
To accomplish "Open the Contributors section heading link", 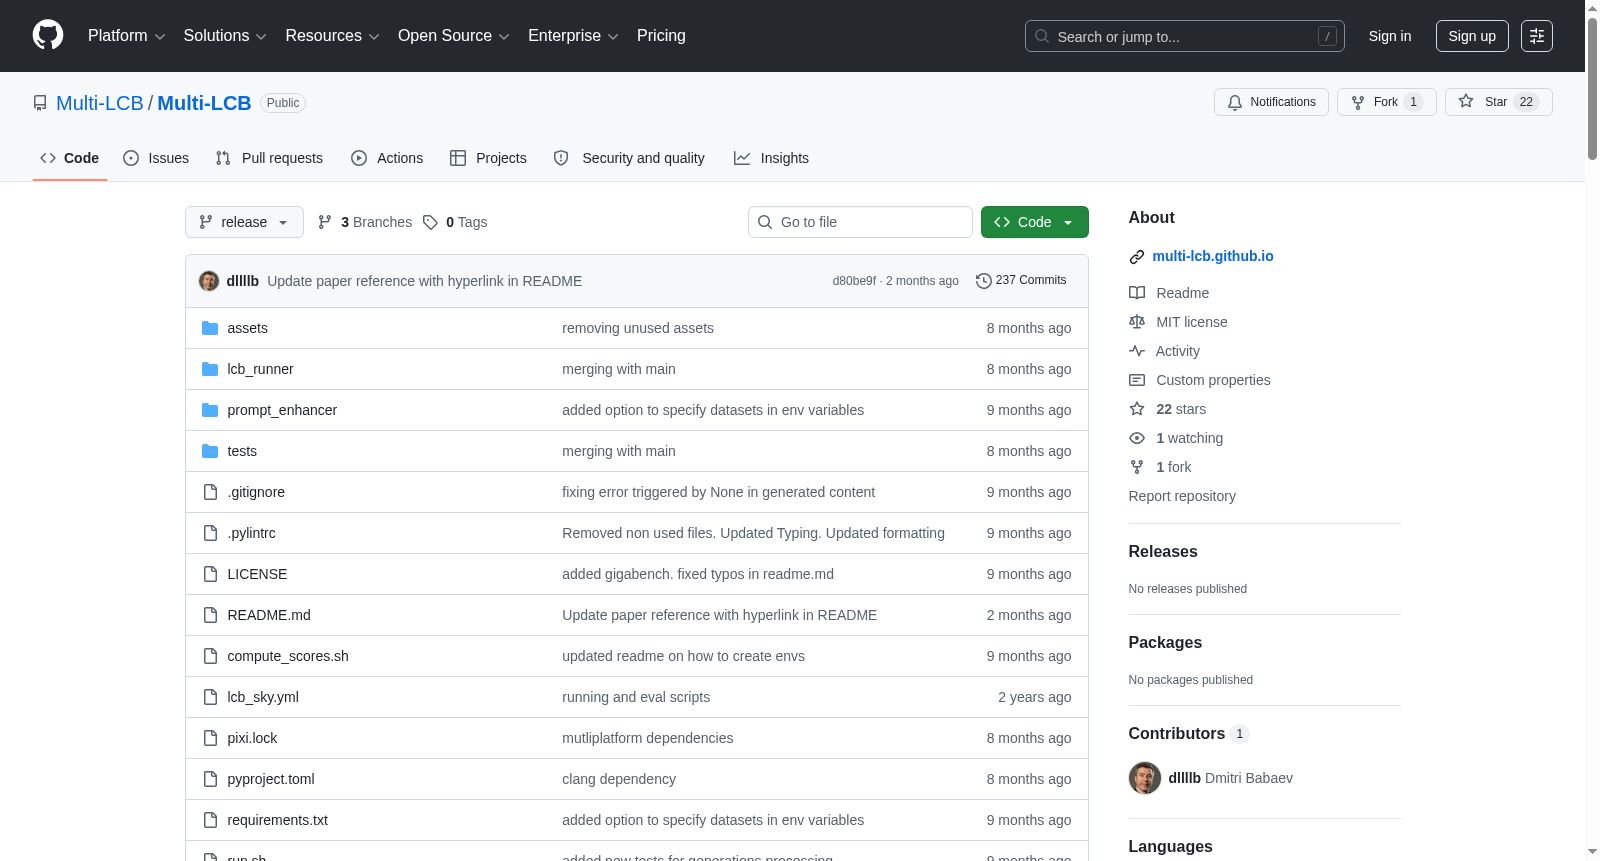I will tap(1189, 734).
